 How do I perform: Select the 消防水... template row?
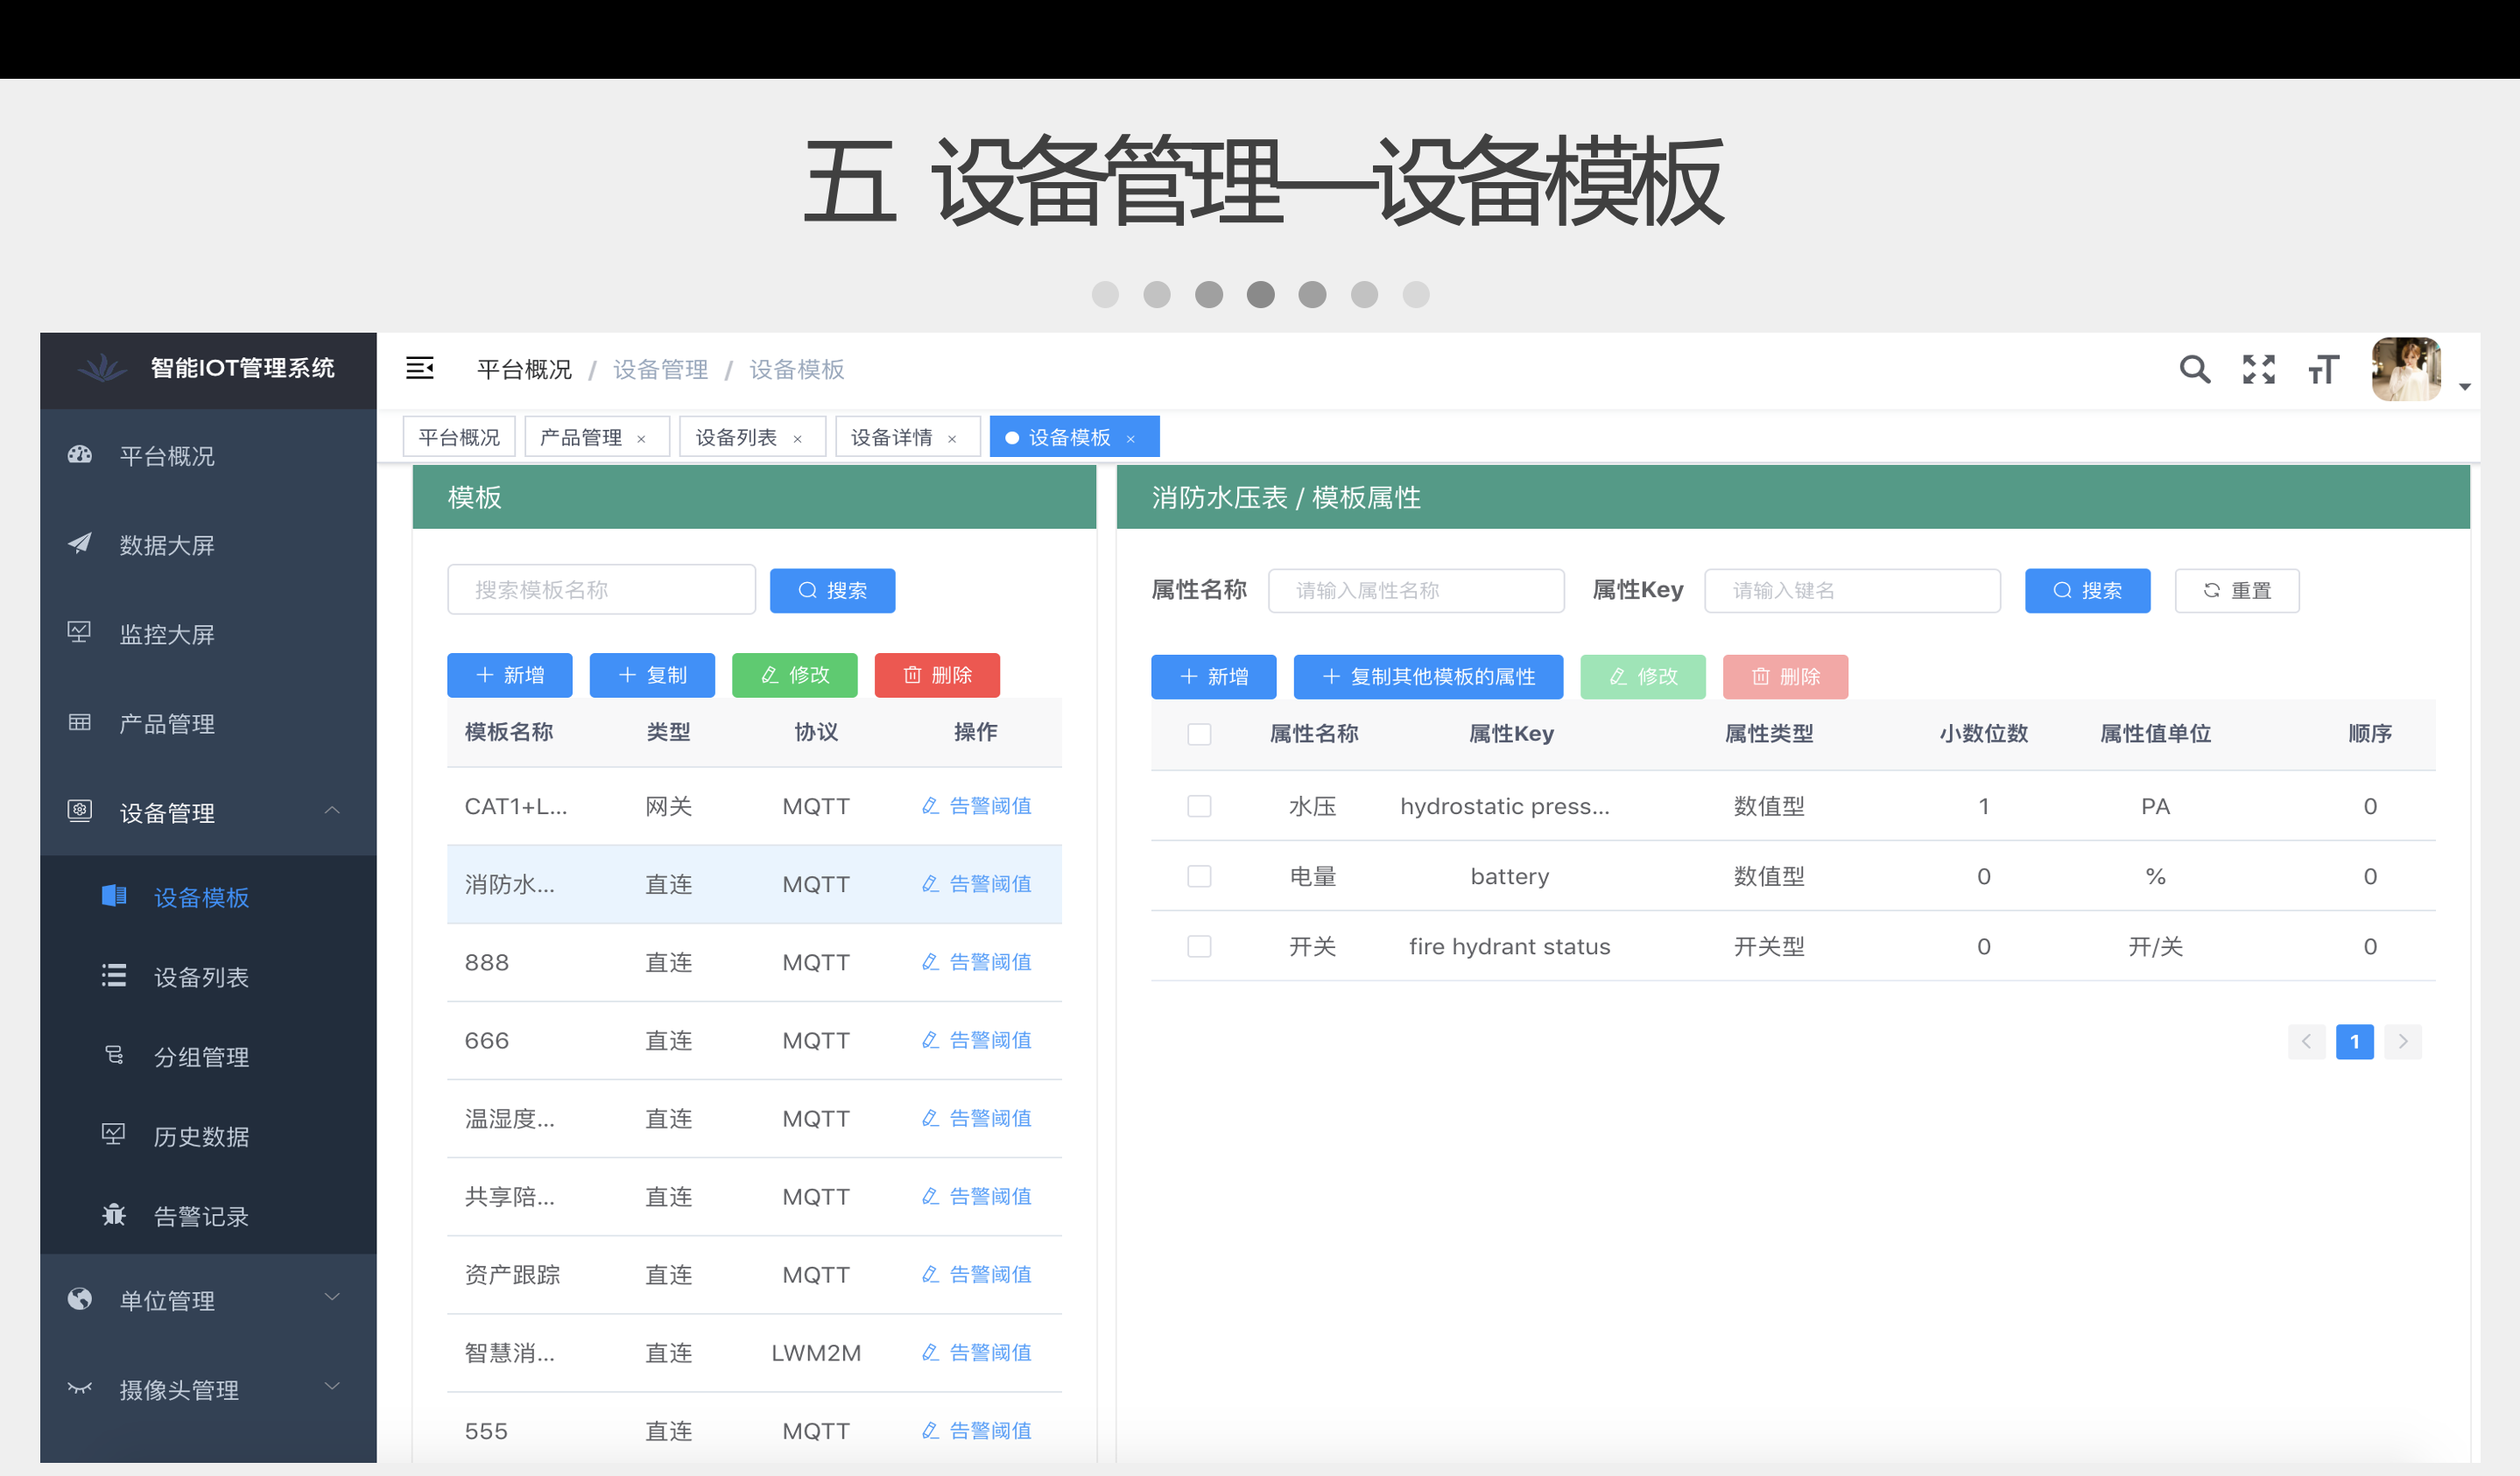[754, 884]
